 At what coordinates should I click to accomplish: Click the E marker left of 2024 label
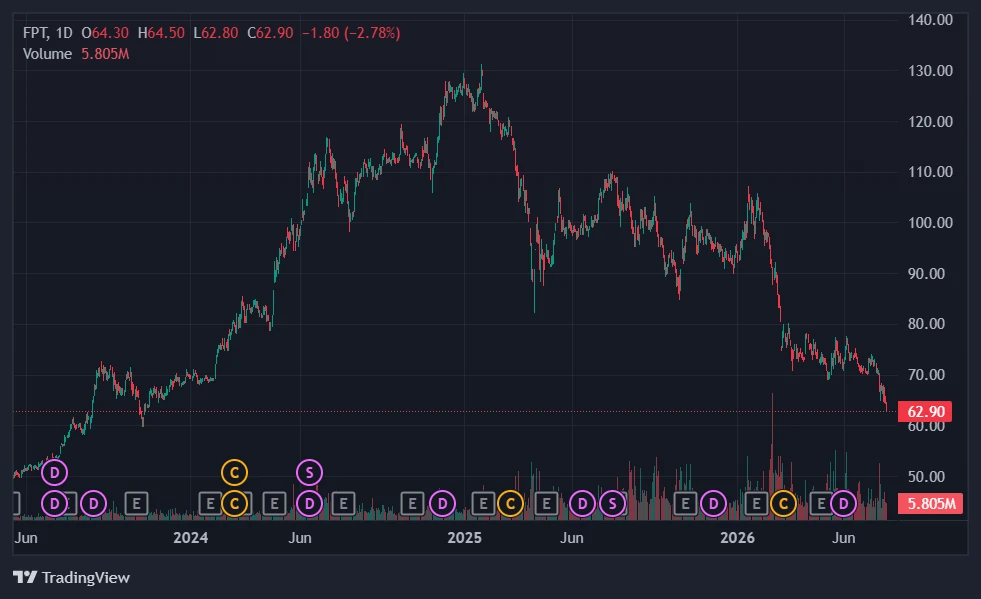tap(136, 503)
